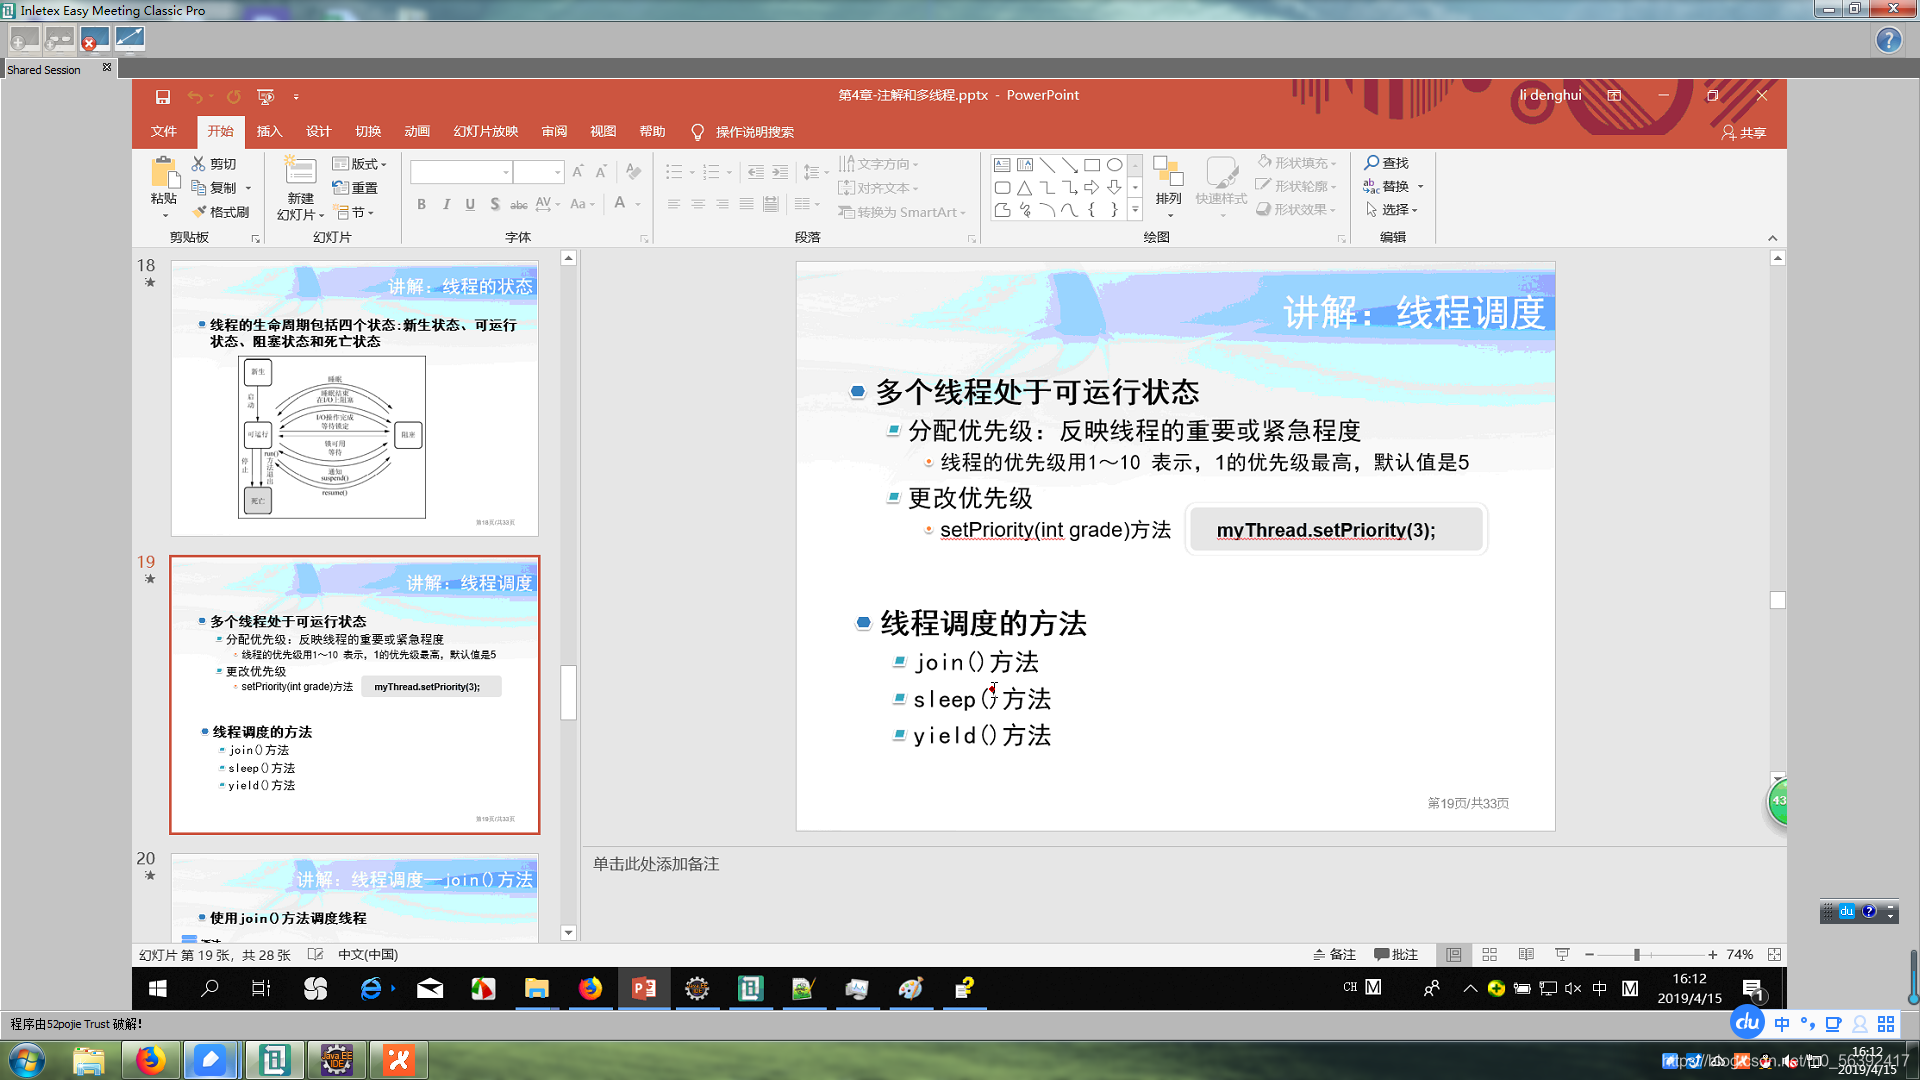Viewport: 1920px width, 1080px height.
Task: Click the Find magnifier icon
Action: 1372,162
